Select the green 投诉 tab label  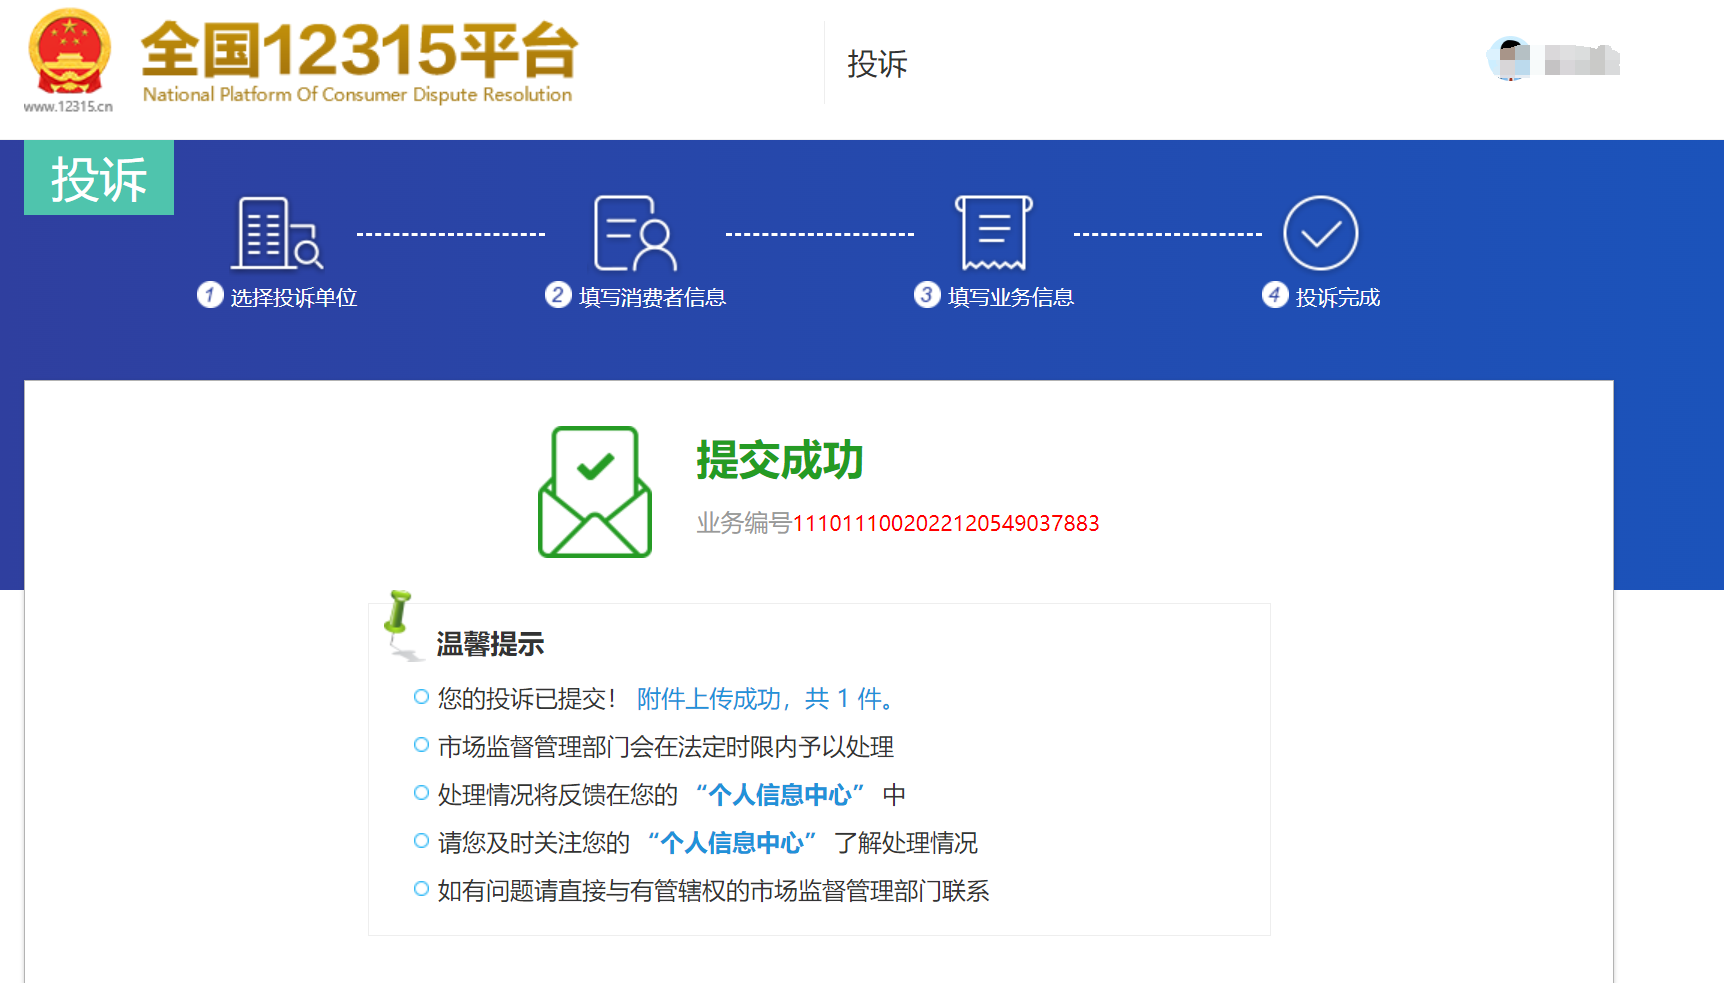99,178
